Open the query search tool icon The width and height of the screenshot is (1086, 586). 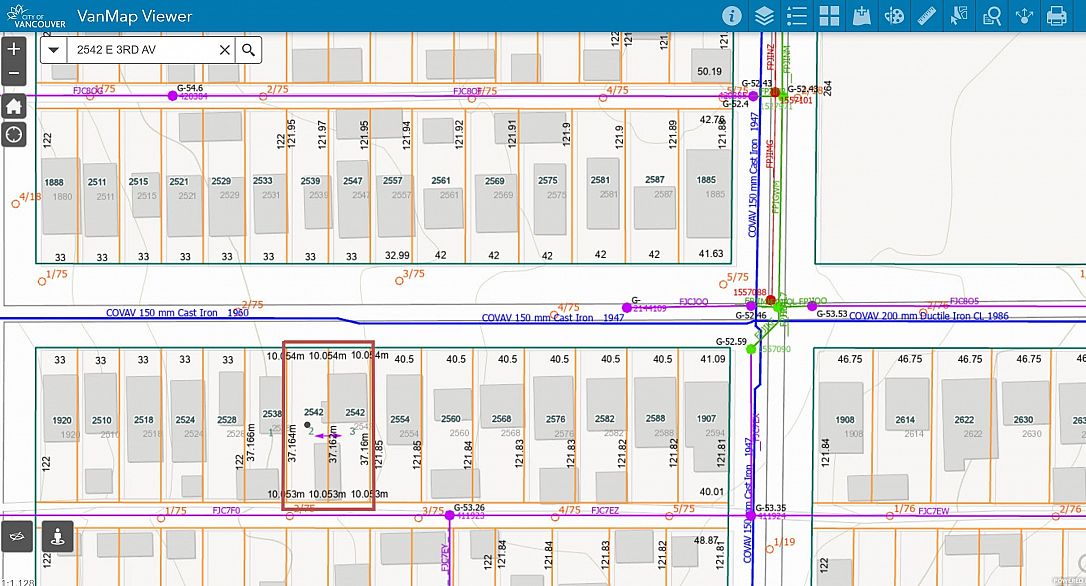click(992, 16)
